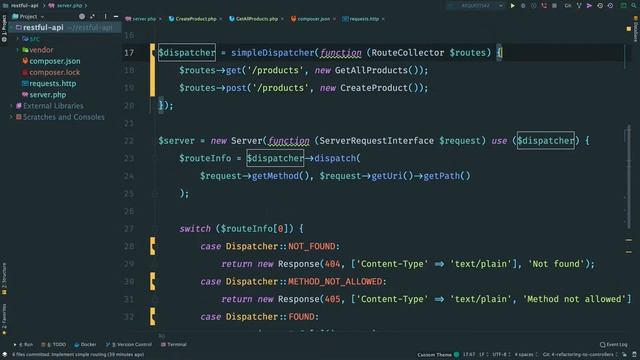640x360 pixels.
Task: Expand Scratches and Consoles node
Action: (11, 117)
